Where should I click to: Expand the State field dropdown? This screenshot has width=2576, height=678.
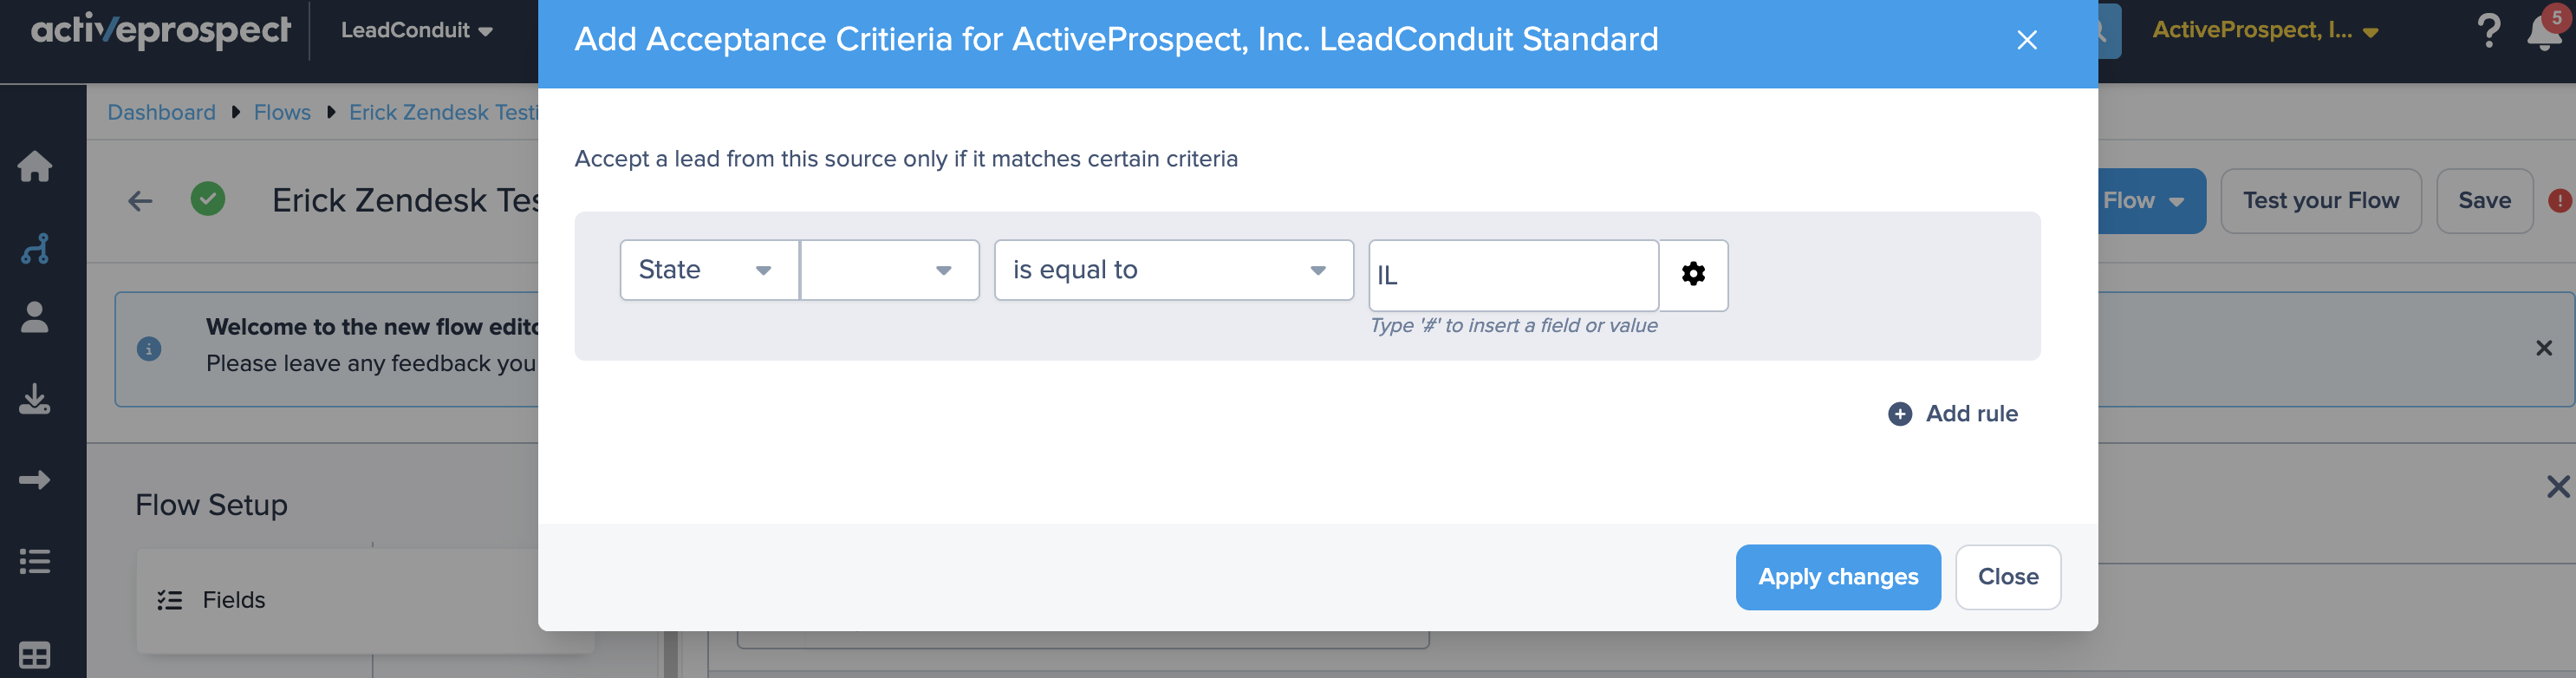click(x=709, y=270)
